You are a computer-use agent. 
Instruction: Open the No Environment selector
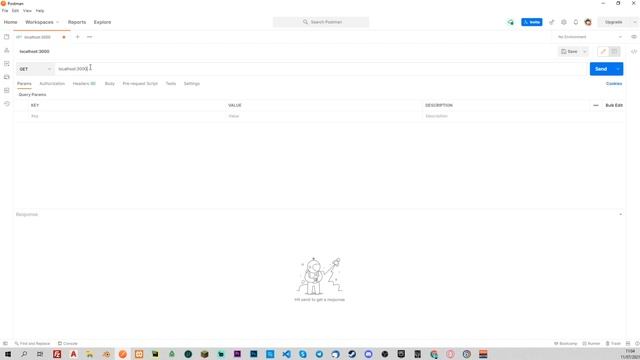coord(589,37)
